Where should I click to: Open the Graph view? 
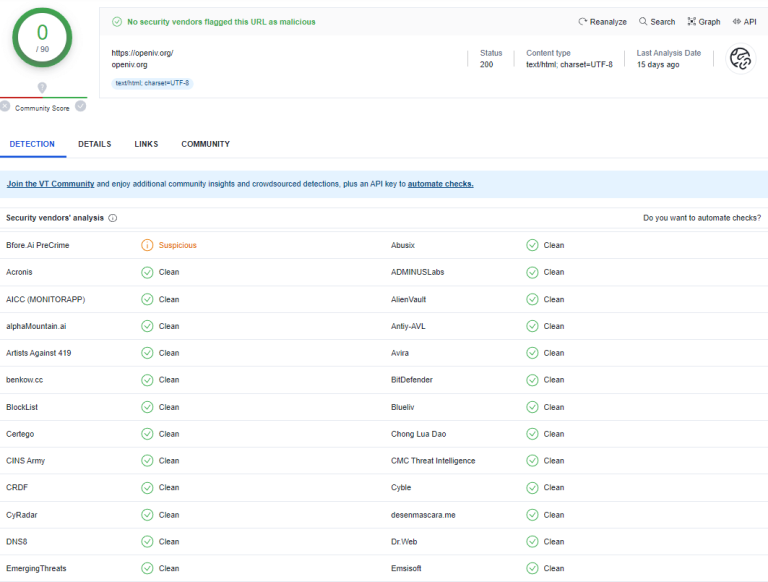click(x=704, y=22)
